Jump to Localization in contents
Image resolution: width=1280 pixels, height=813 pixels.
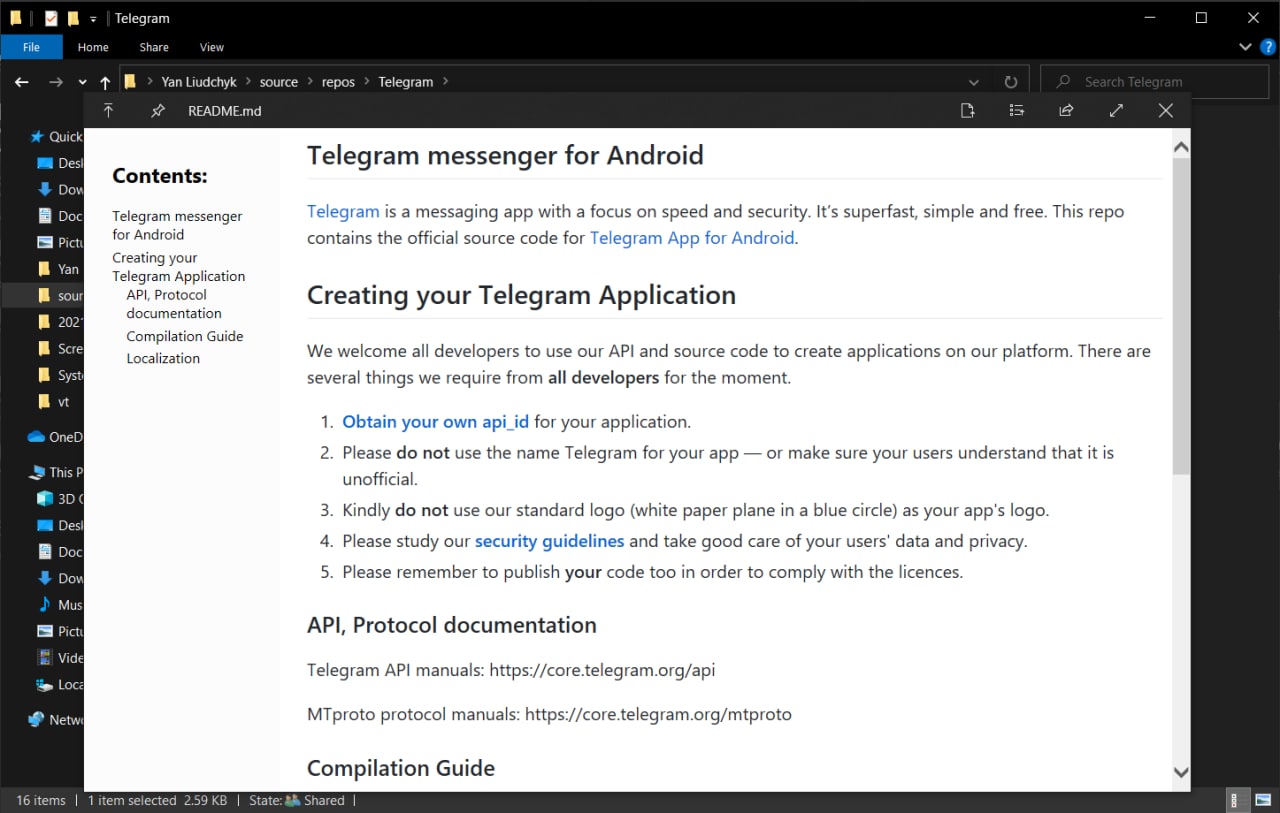(163, 358)
